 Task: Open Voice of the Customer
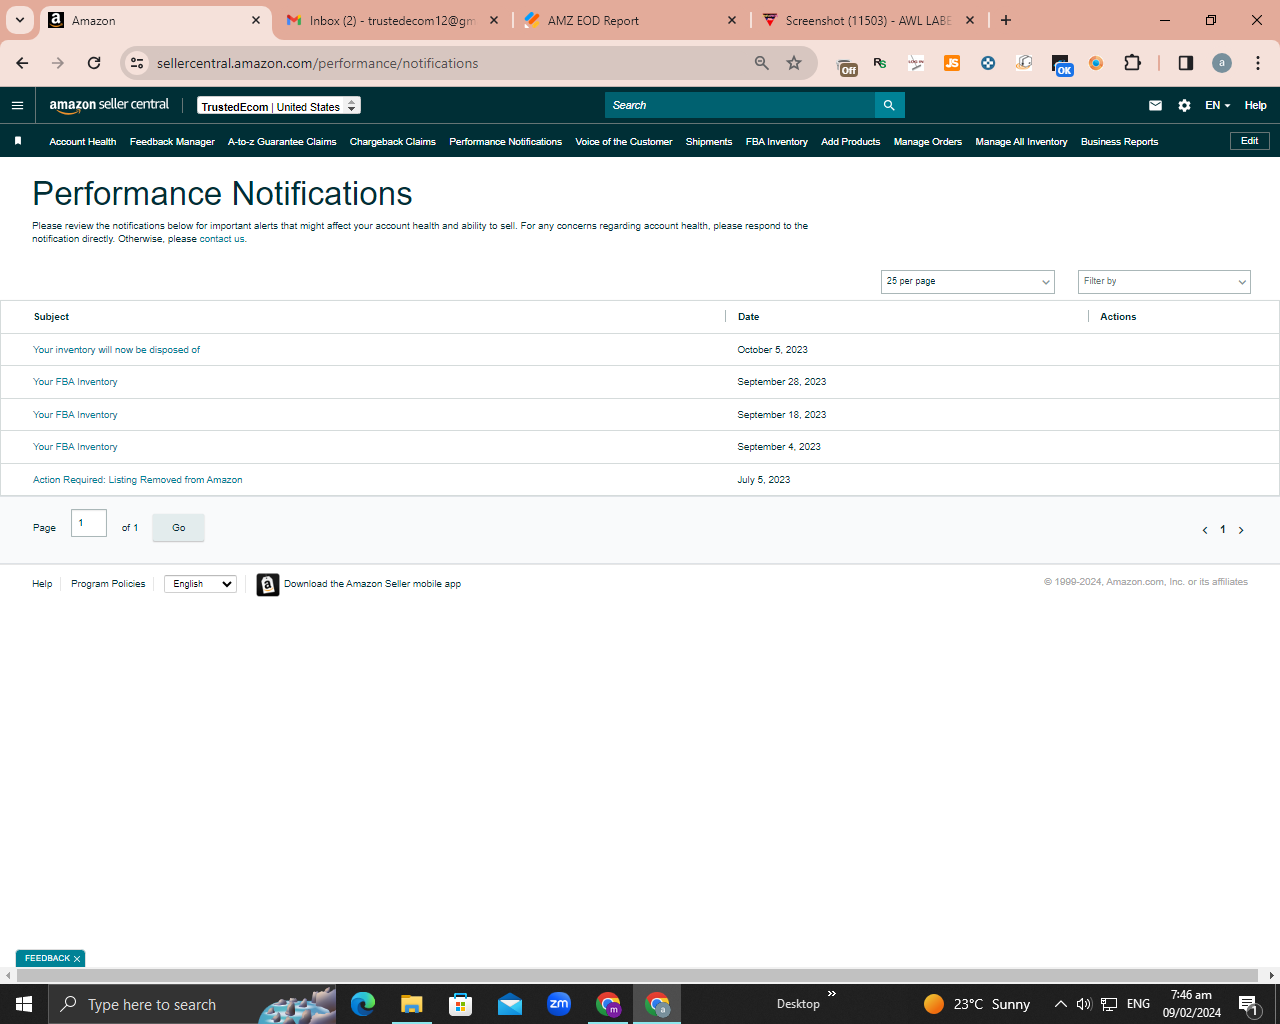(x=624, y=142)
